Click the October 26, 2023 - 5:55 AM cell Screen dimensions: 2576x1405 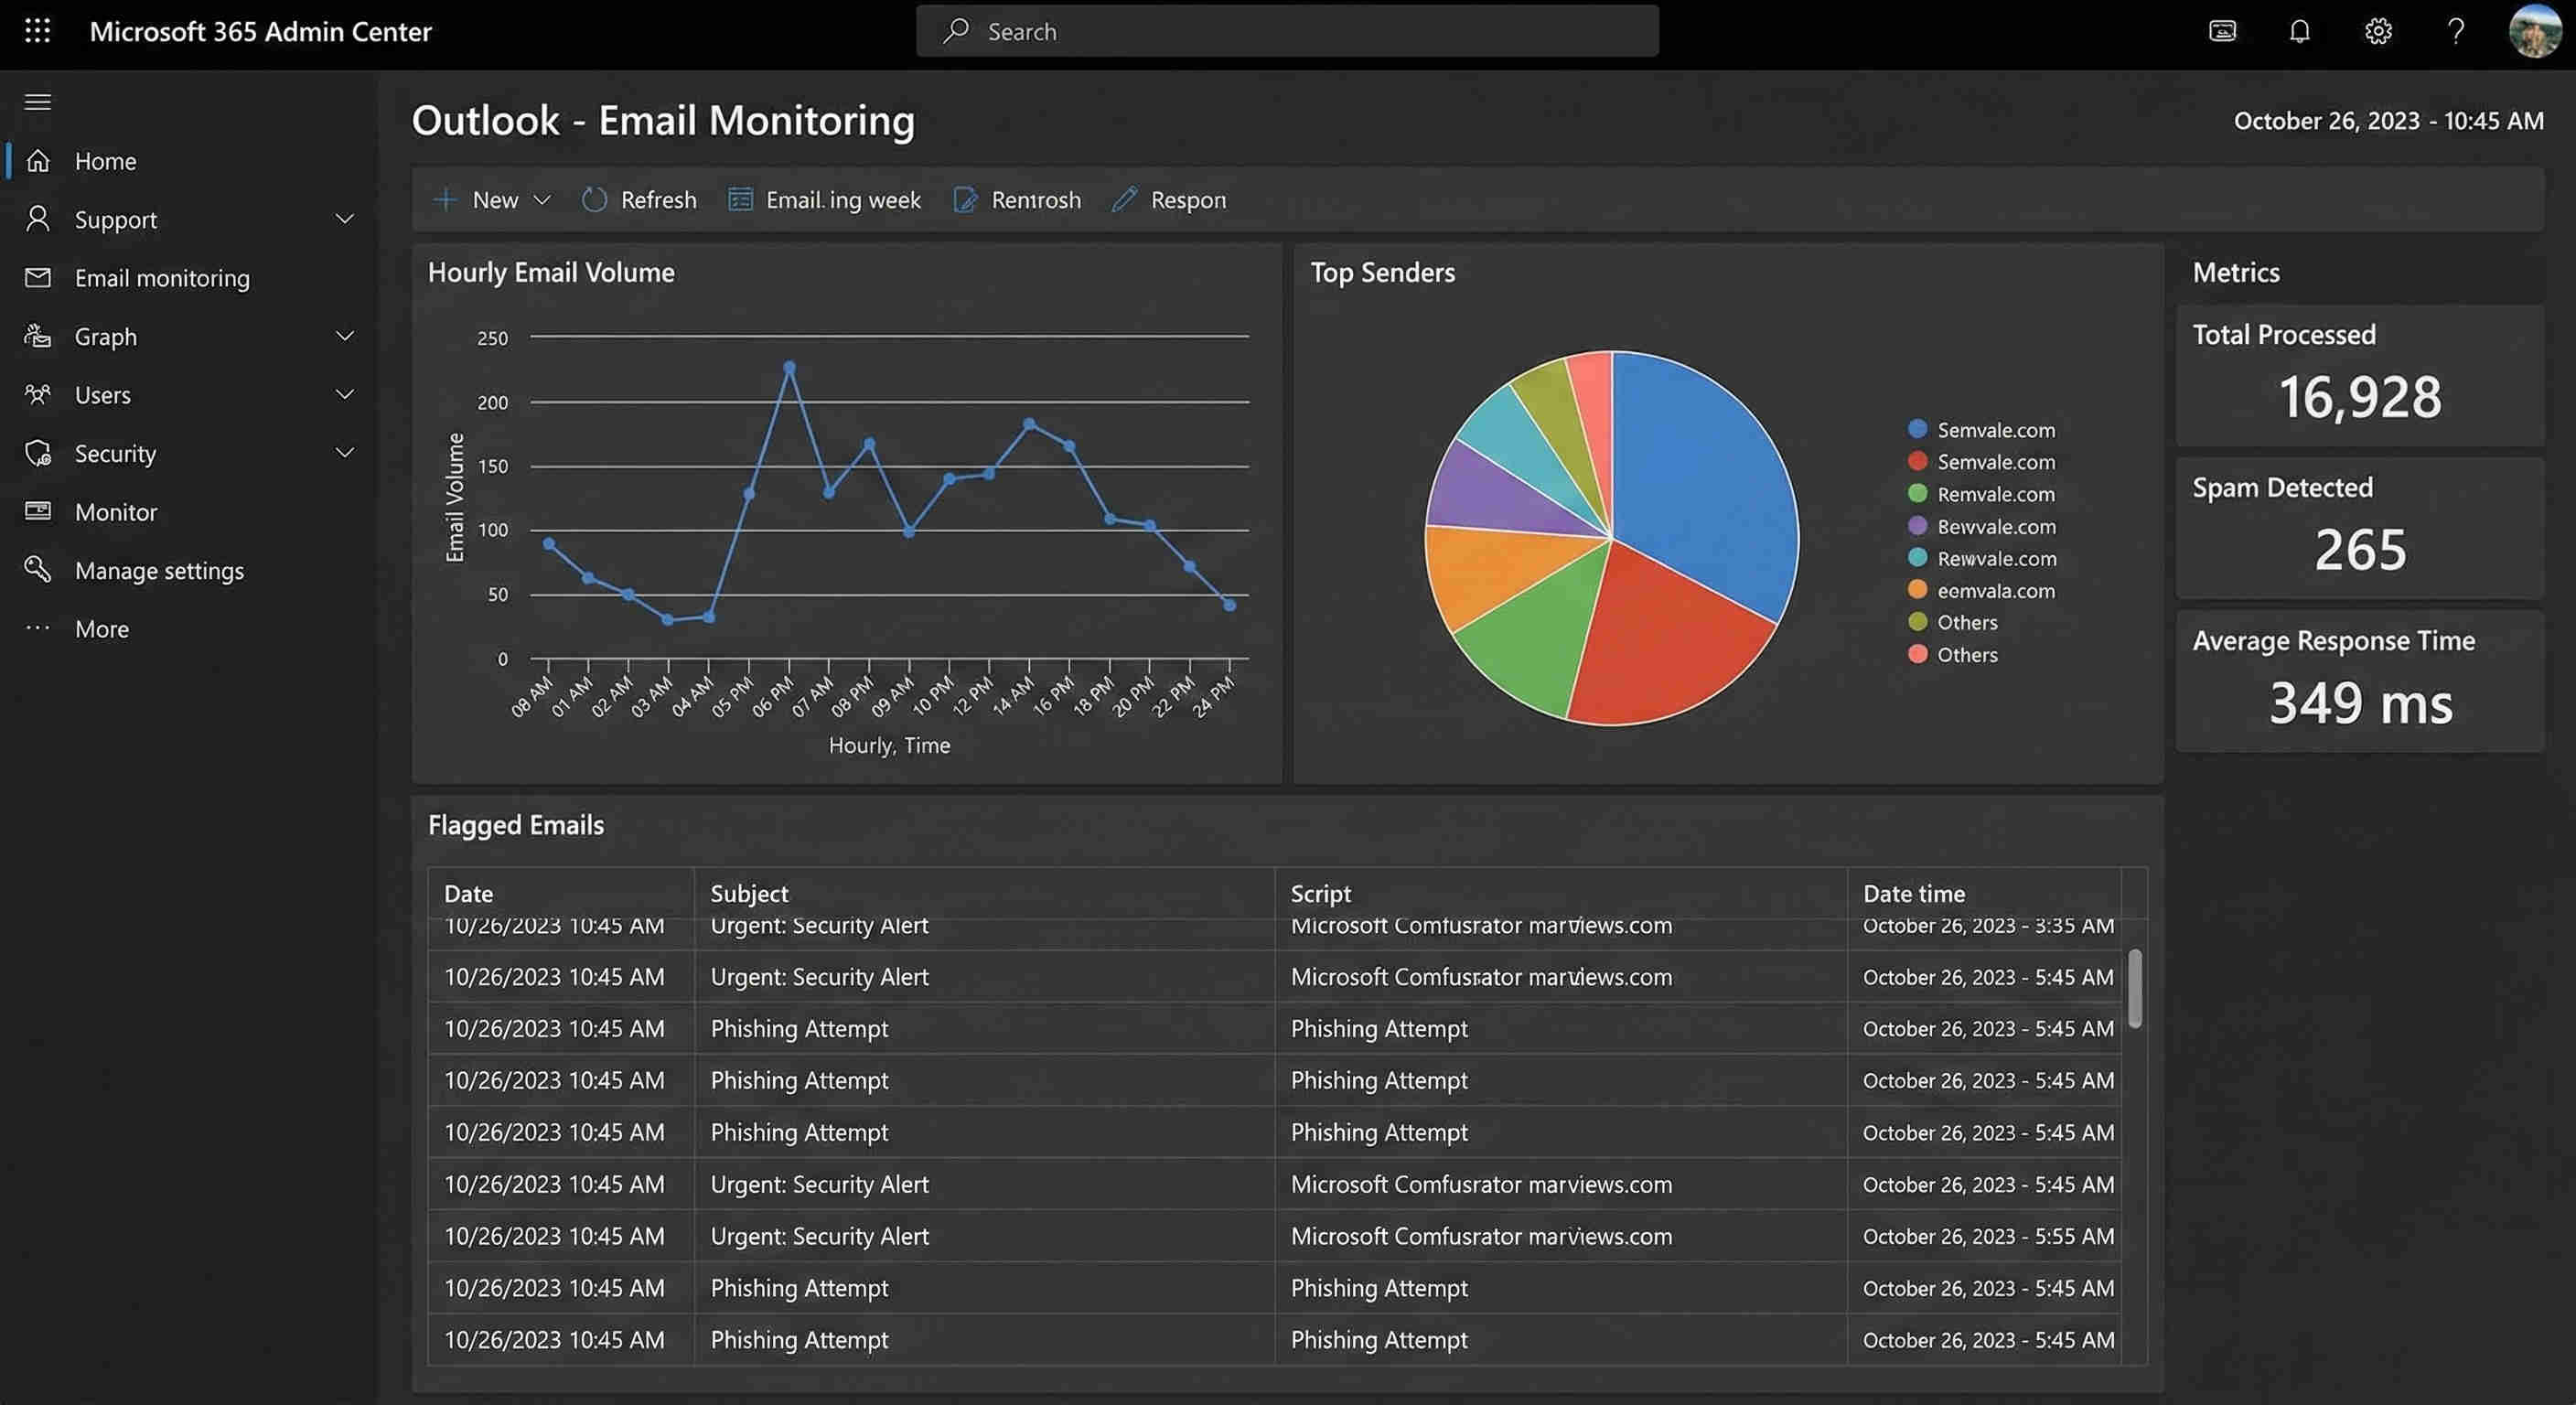[x=1987, y=1235]
